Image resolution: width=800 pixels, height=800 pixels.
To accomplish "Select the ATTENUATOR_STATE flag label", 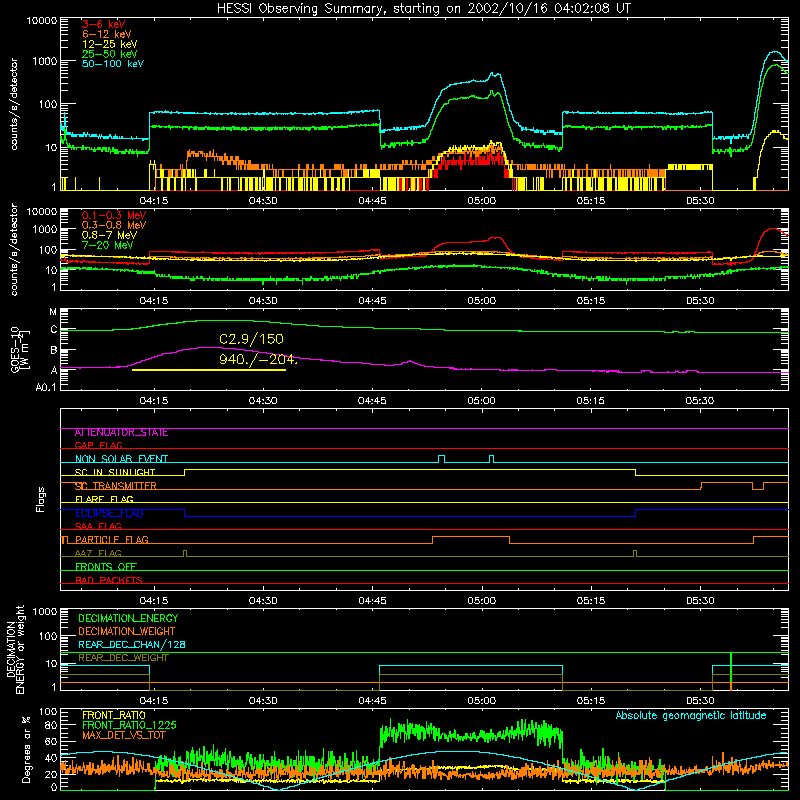I will [x=121, y=433].
